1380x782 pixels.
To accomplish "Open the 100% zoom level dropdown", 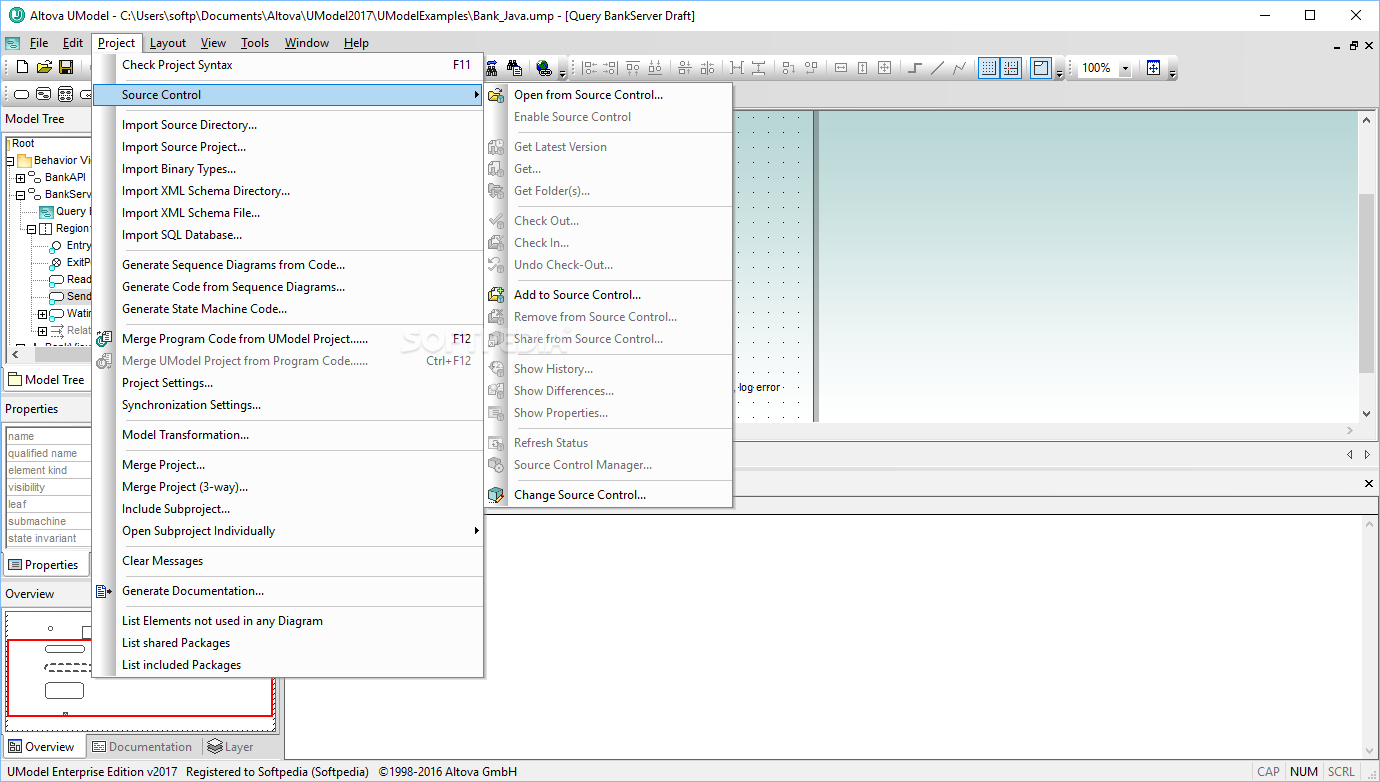I will 1125,68.
